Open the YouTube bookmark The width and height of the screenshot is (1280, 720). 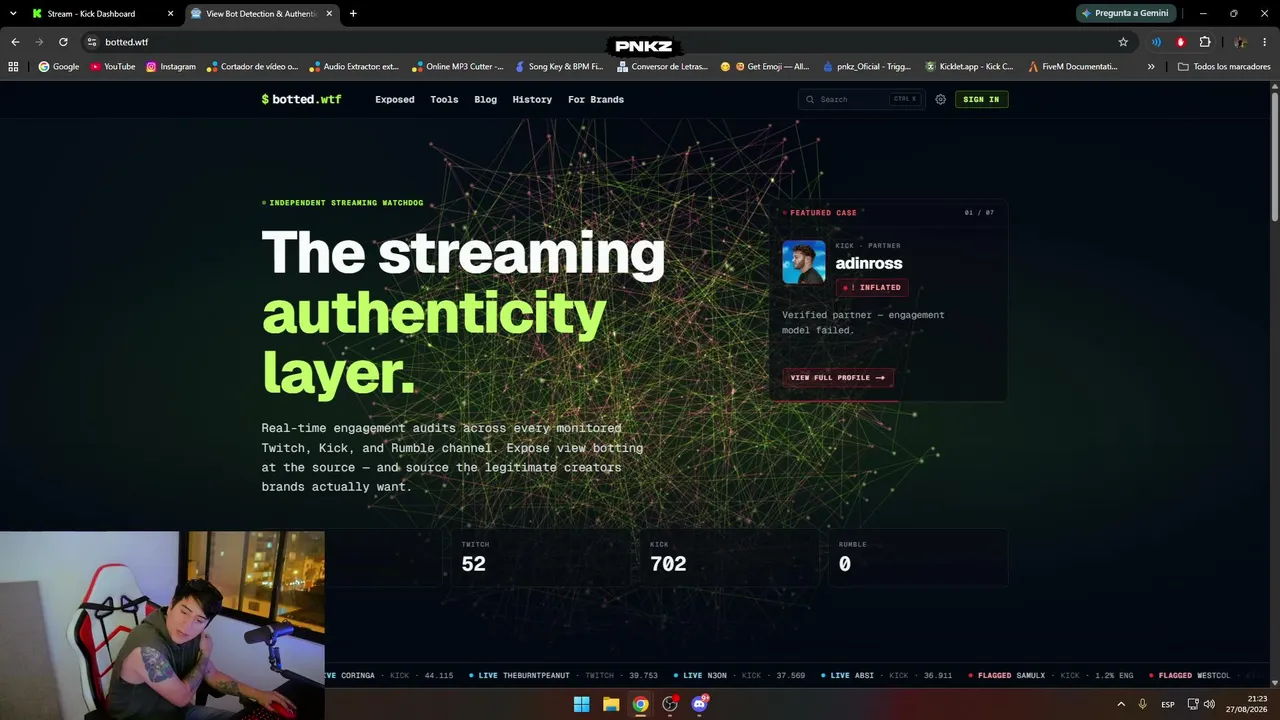[113, 67]
